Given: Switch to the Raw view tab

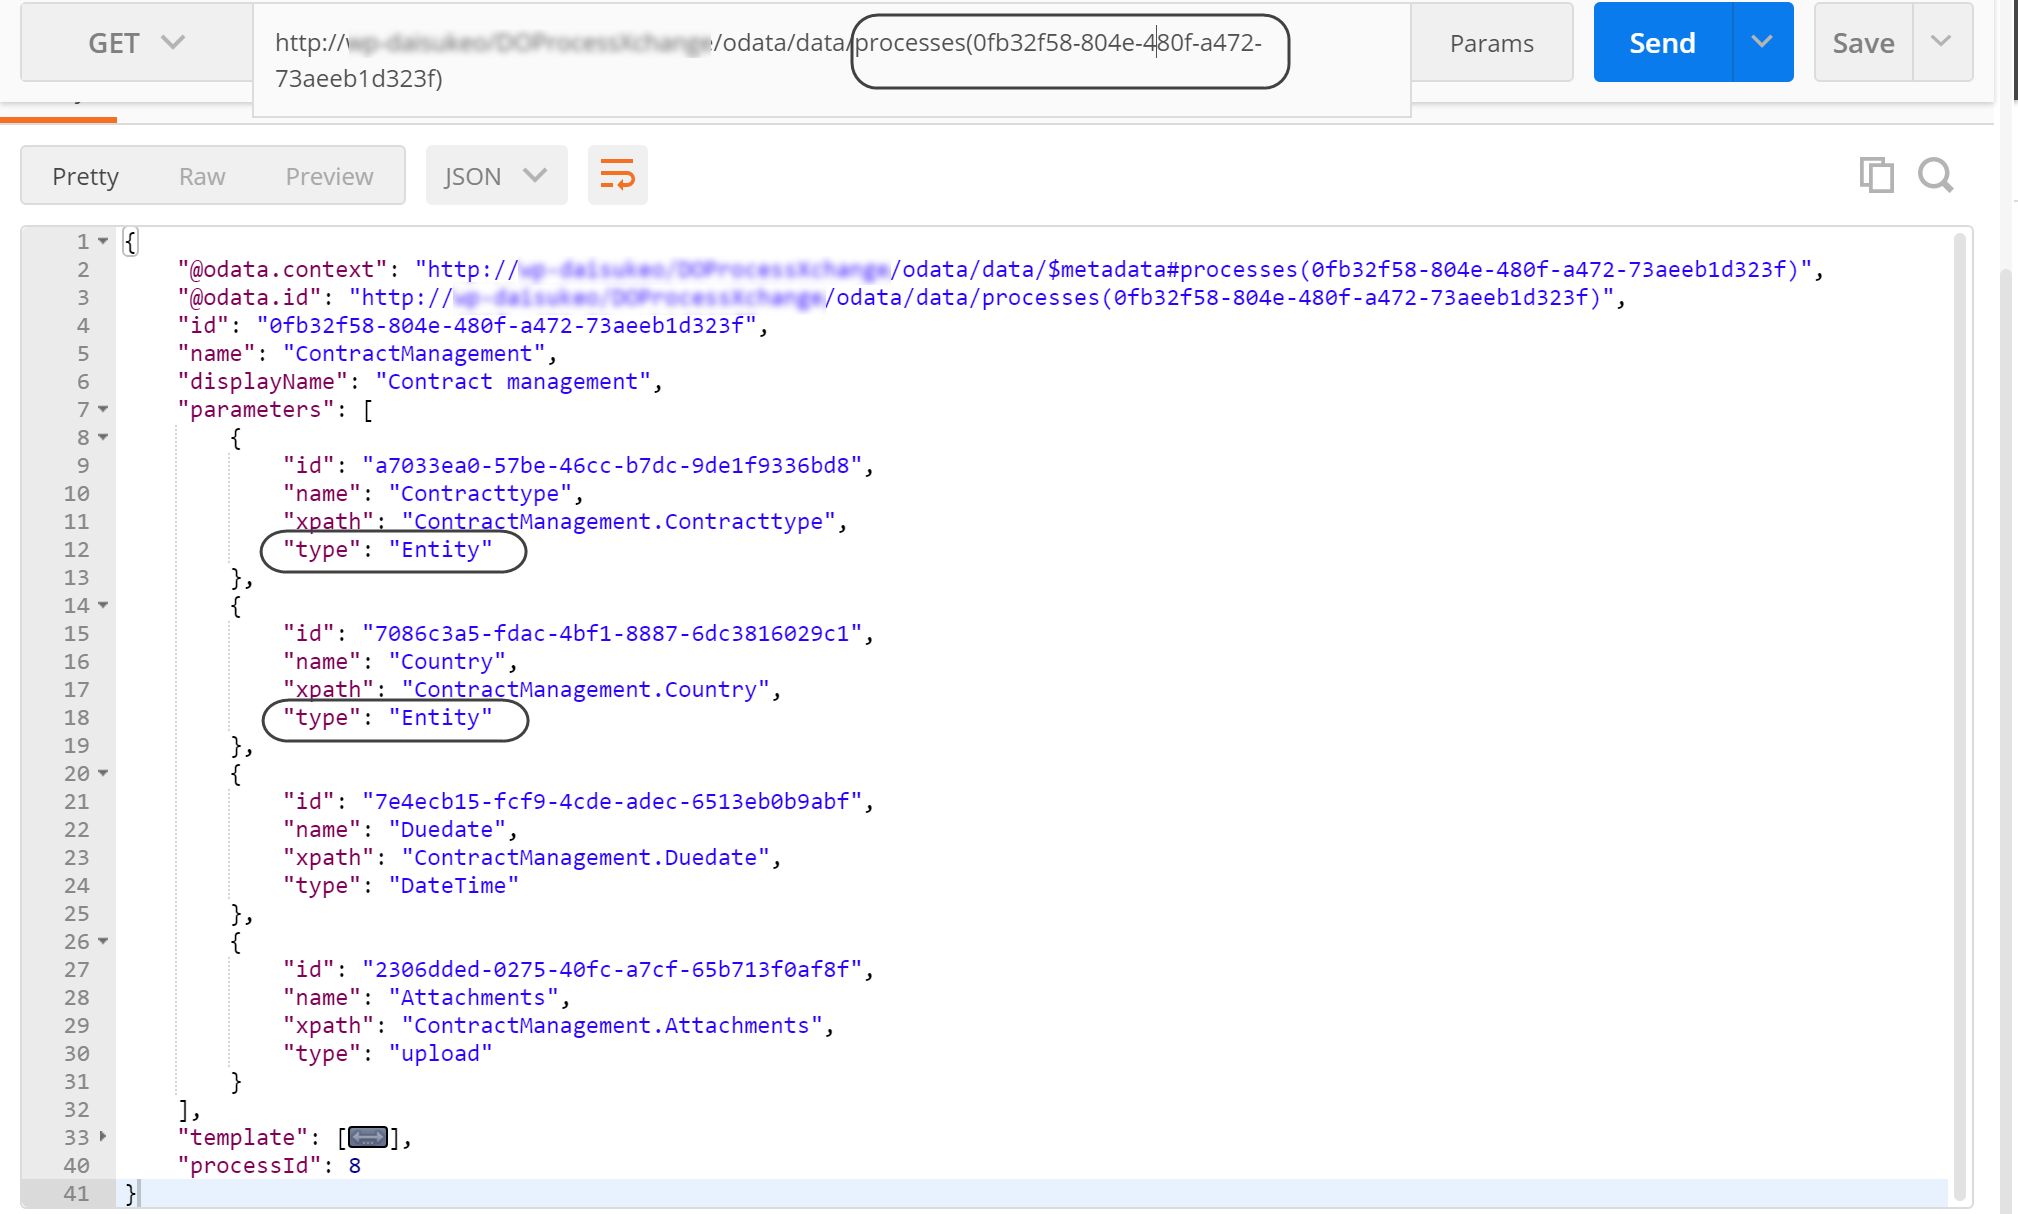Looking at the screenshot, I should click(x=202, y=176).
